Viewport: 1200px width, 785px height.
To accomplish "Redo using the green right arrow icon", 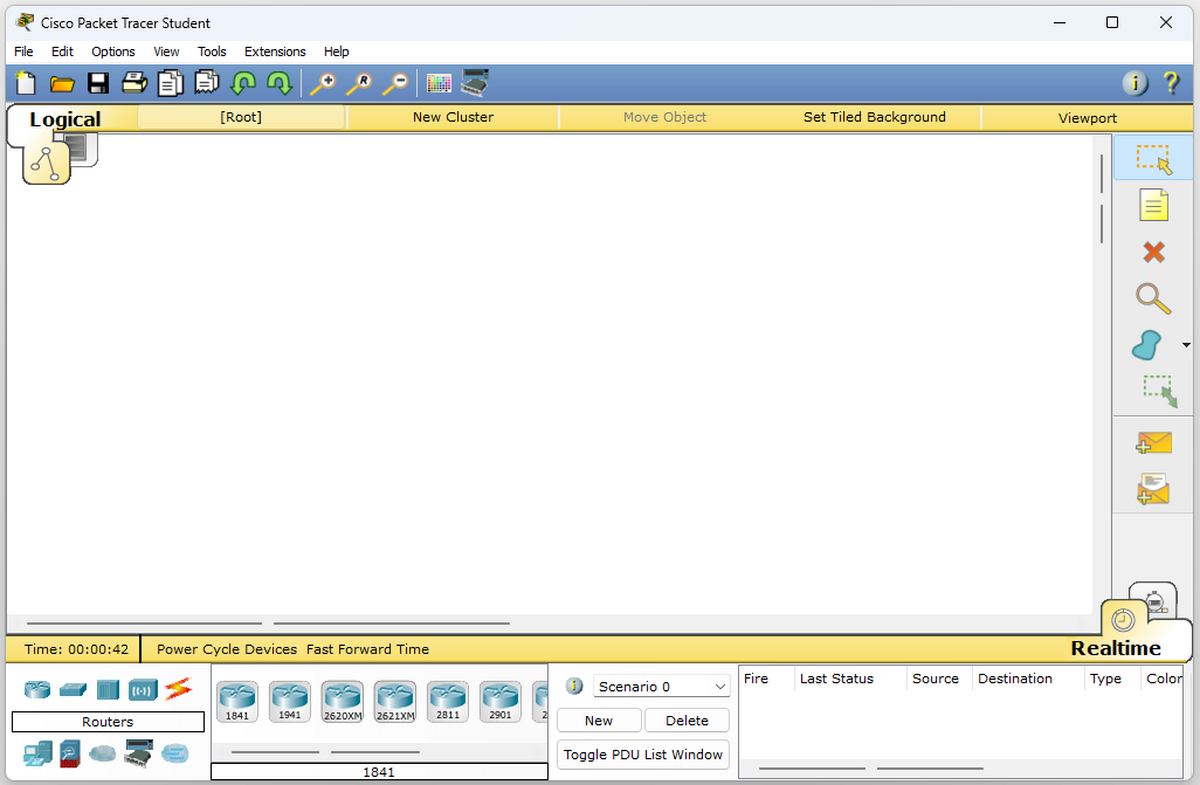I will pyautogui.click(x=279, y=83).
